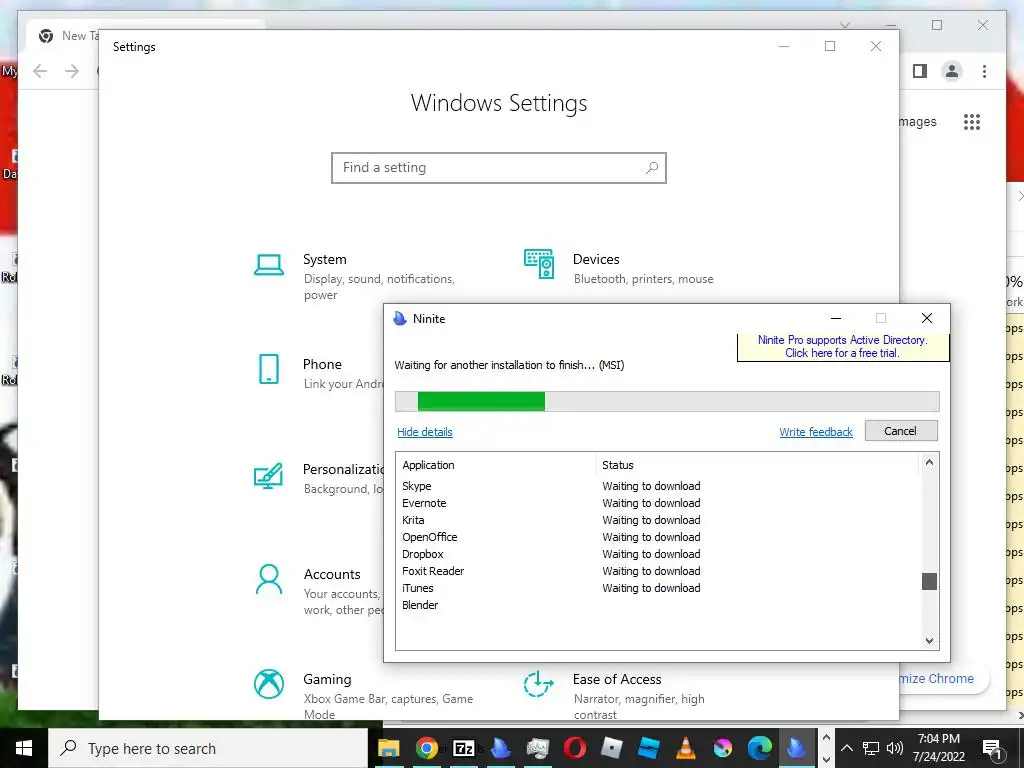This screenshot has width=1024, height=768.
Task: Click the Ninite logo in the title bar
Action: (x=400, y=319)
